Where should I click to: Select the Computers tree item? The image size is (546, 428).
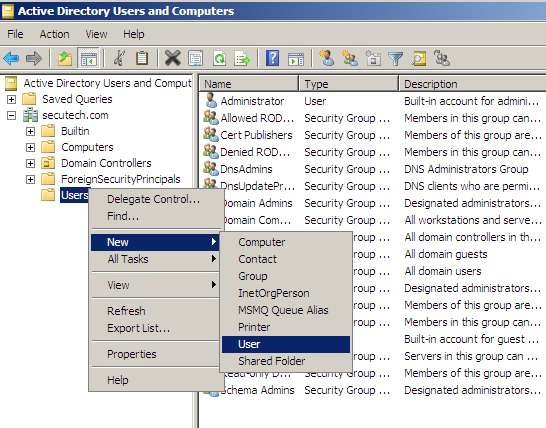tap(87, 147)
